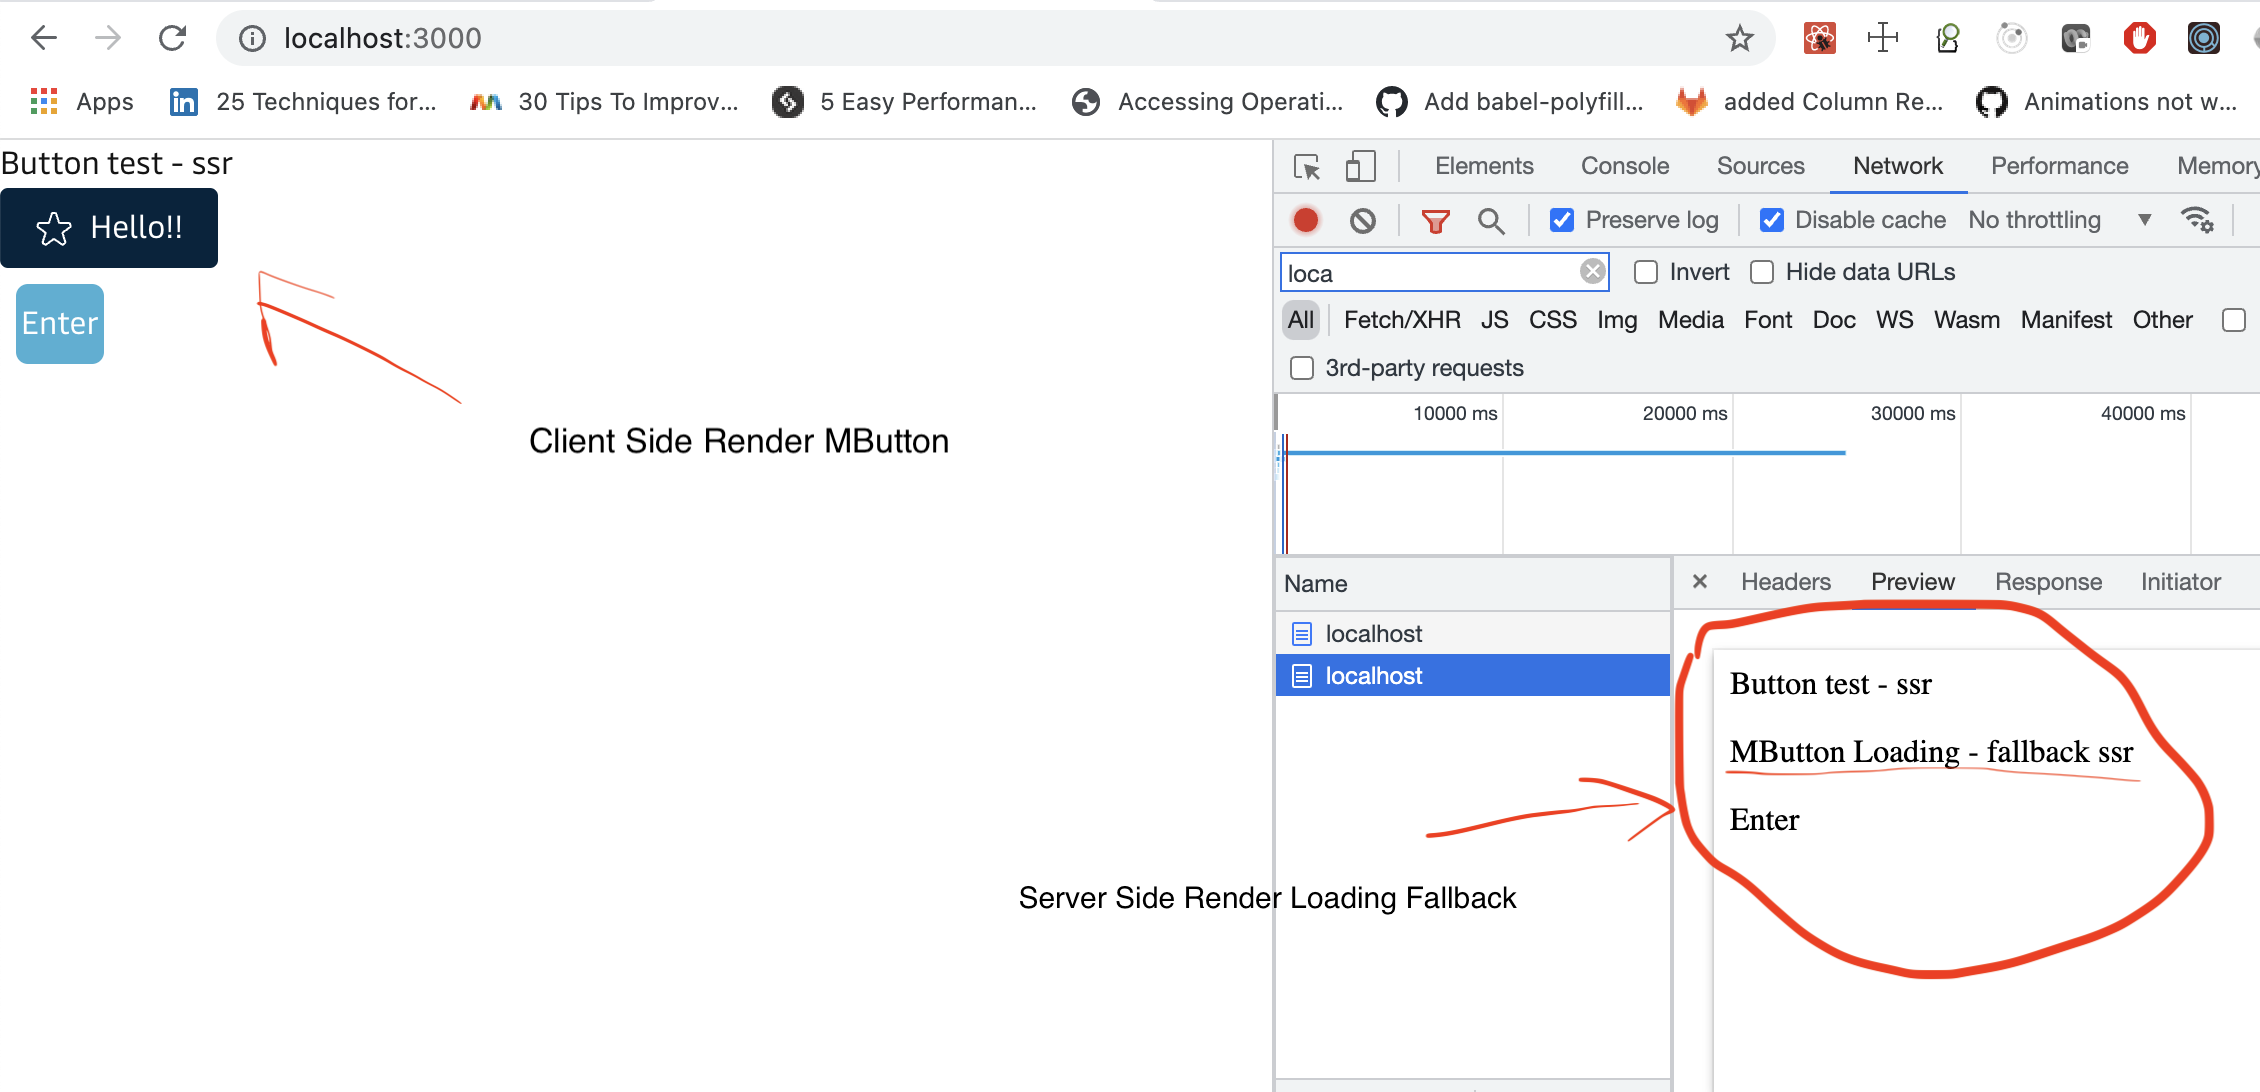Switch to the Console tab

1624,166
